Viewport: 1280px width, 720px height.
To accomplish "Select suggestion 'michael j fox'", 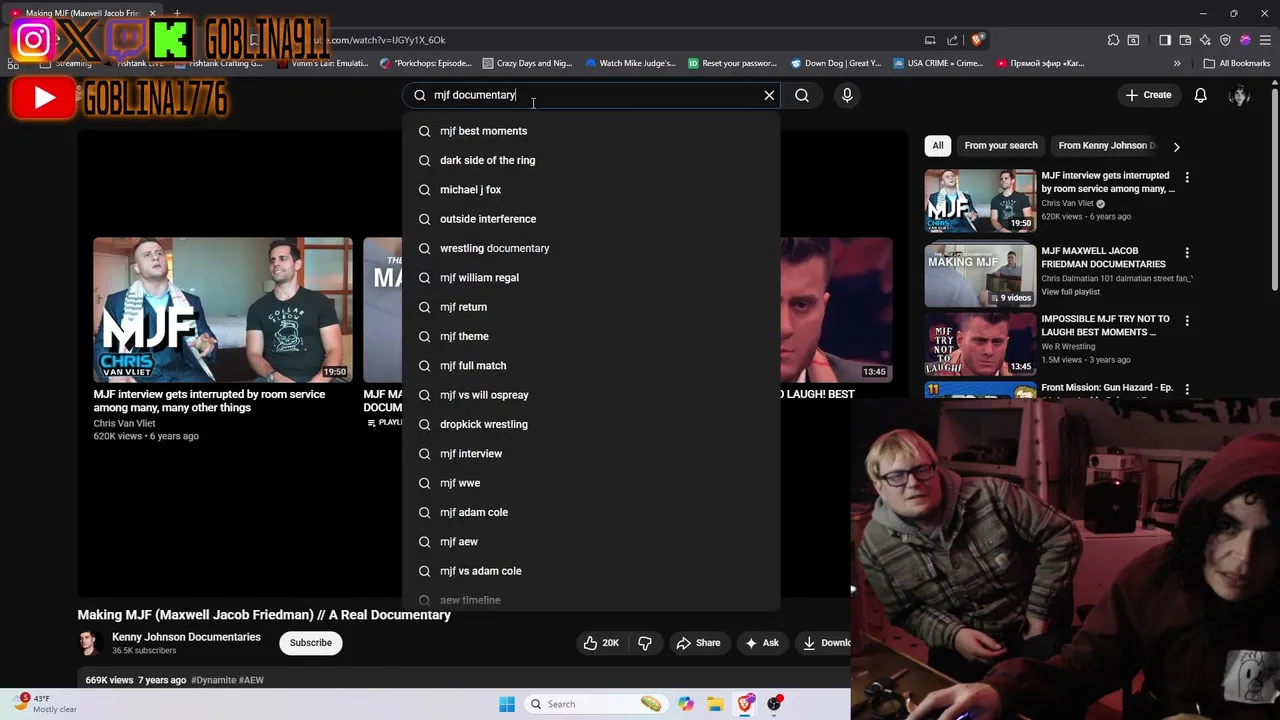I will 591,190.
